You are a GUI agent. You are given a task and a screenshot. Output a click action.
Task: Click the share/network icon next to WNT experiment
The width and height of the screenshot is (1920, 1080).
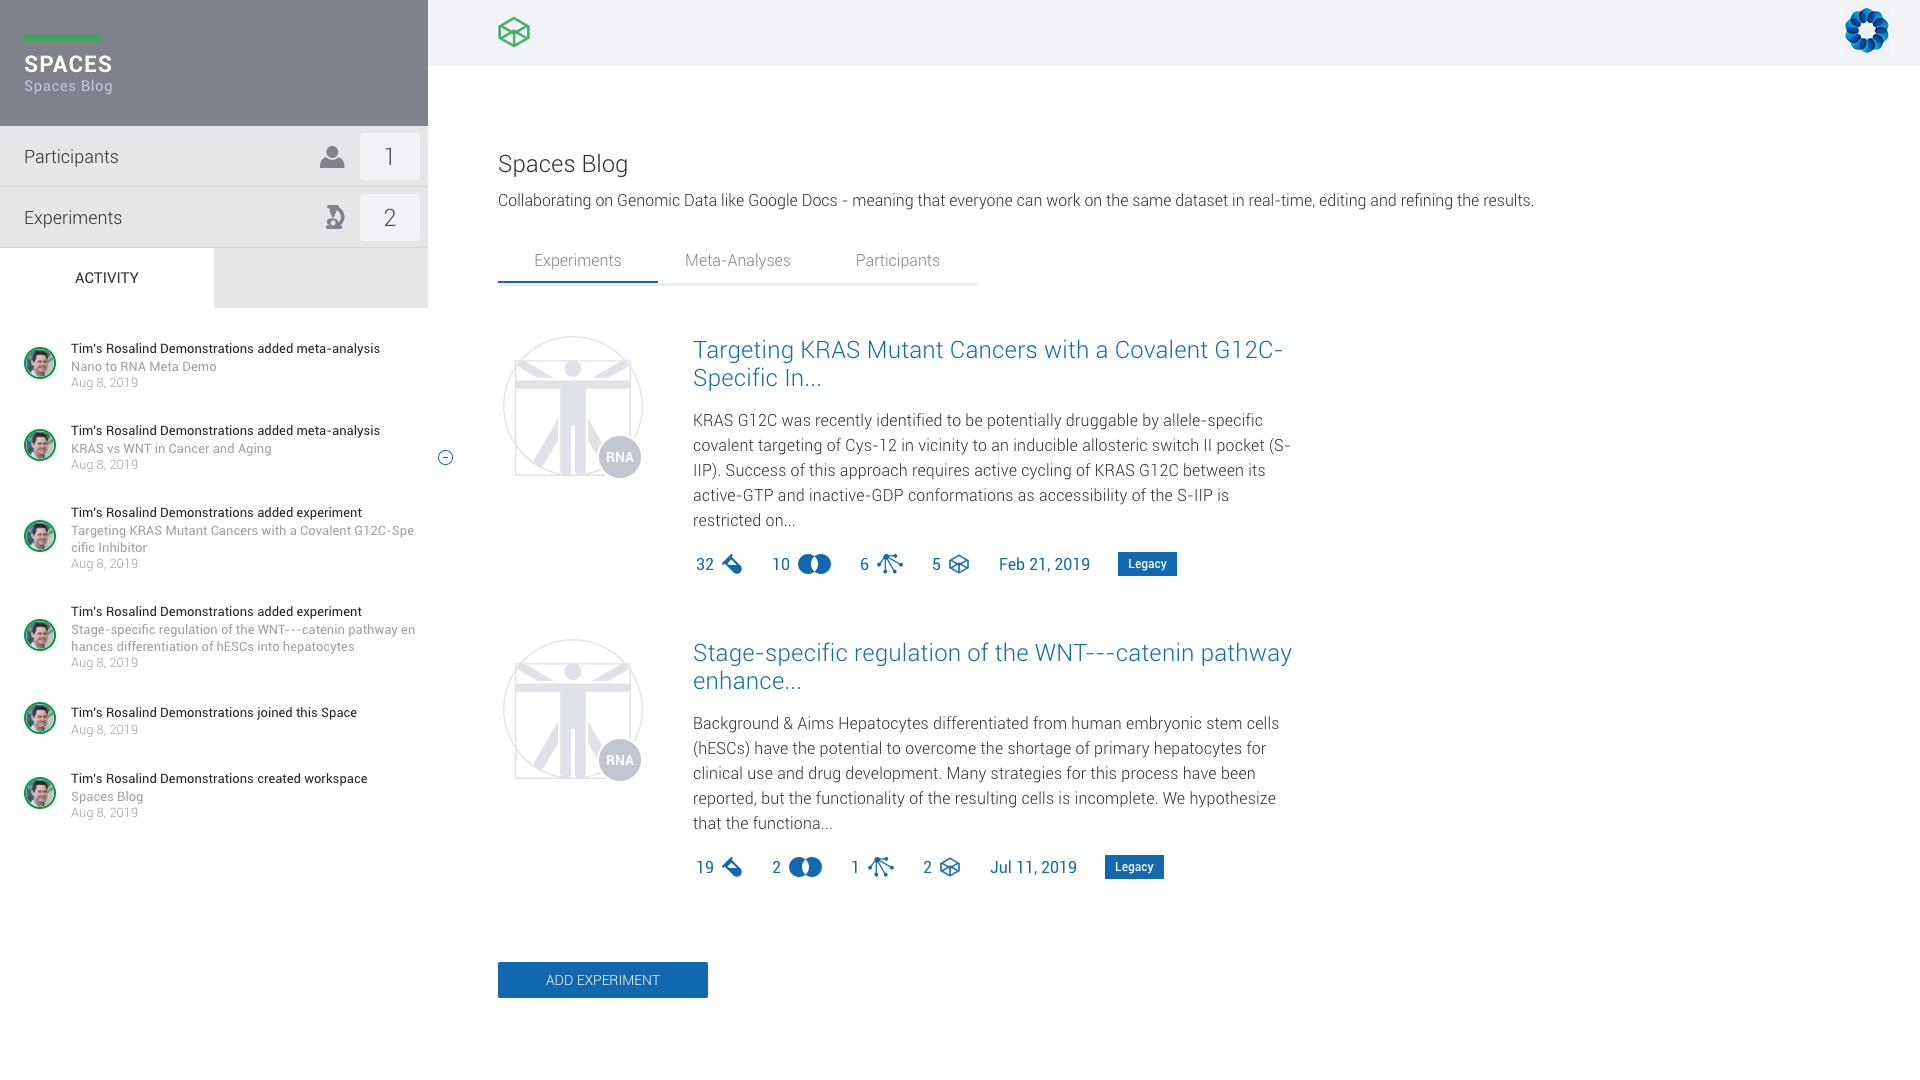[x=882, y=866]
